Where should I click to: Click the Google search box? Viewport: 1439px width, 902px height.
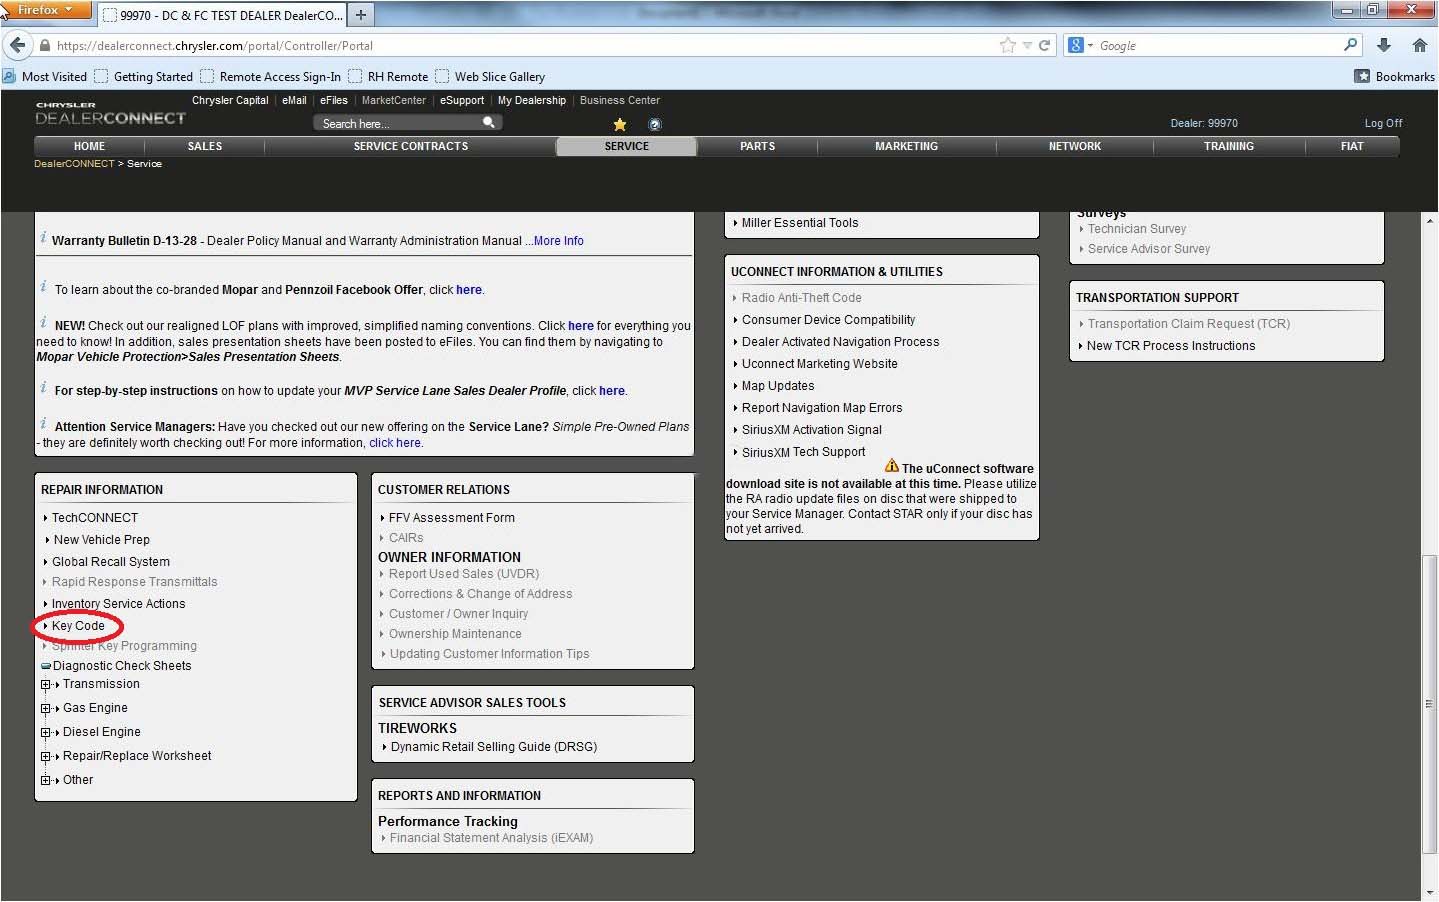pos(1218,45)
